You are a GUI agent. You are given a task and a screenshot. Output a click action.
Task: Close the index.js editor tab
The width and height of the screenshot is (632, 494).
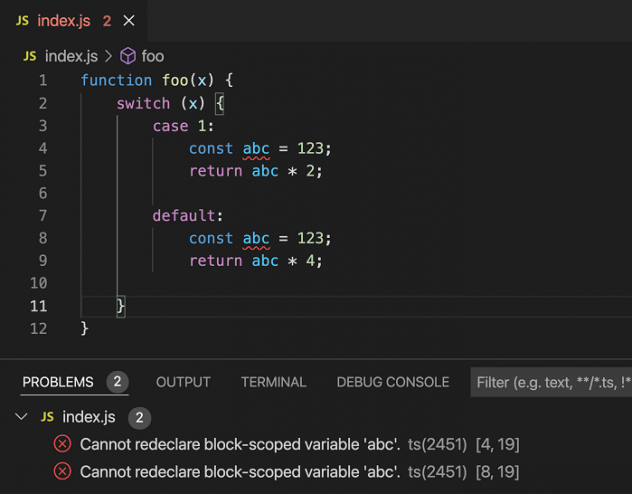(x=128, y=20)
